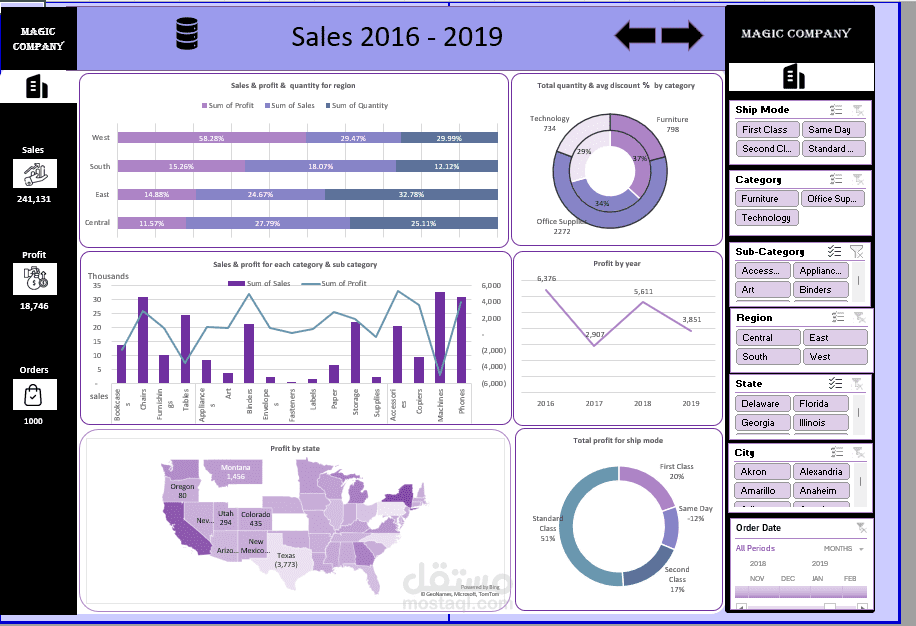This screenshot has height=626, width=916.
Task: Select Technology in Category slicer
Action: pyautogui.click(x=766, y=218)
